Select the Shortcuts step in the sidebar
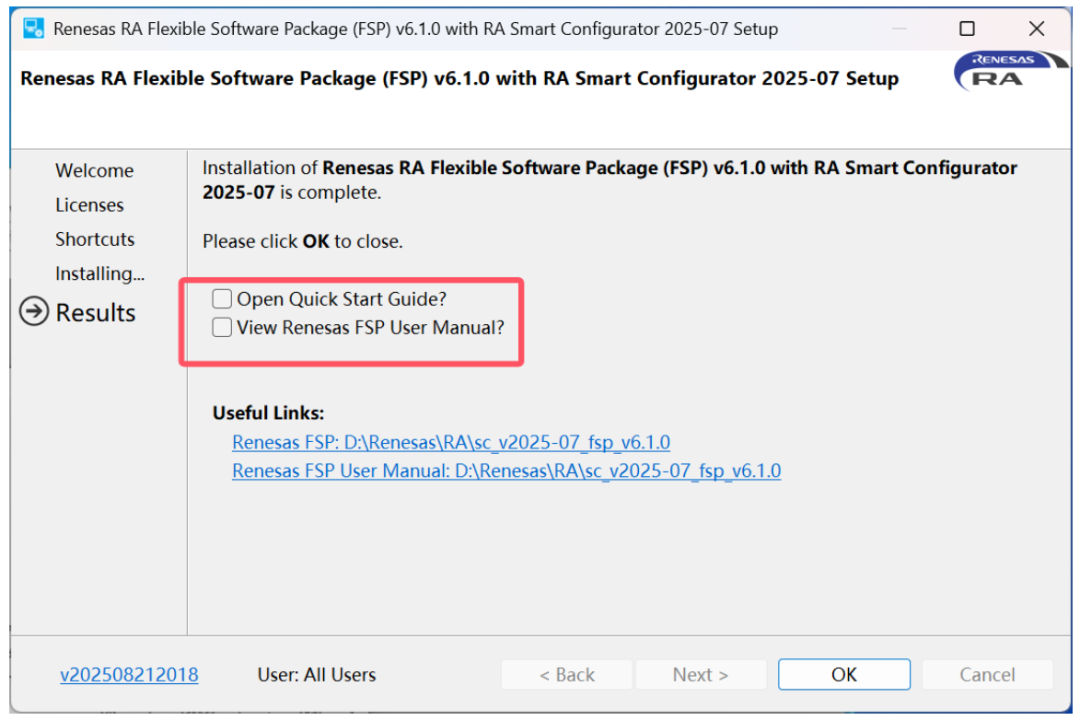 pos(94,239)
